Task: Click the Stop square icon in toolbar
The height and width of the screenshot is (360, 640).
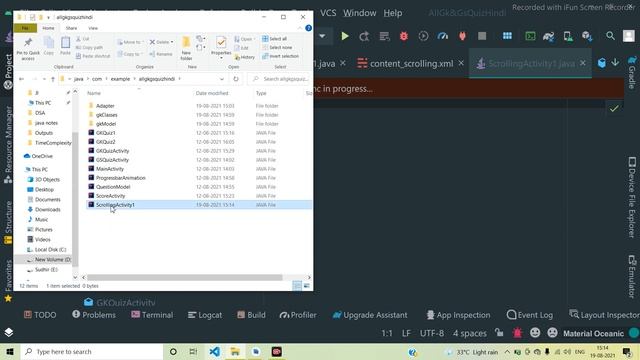Action: pos(482,36)
